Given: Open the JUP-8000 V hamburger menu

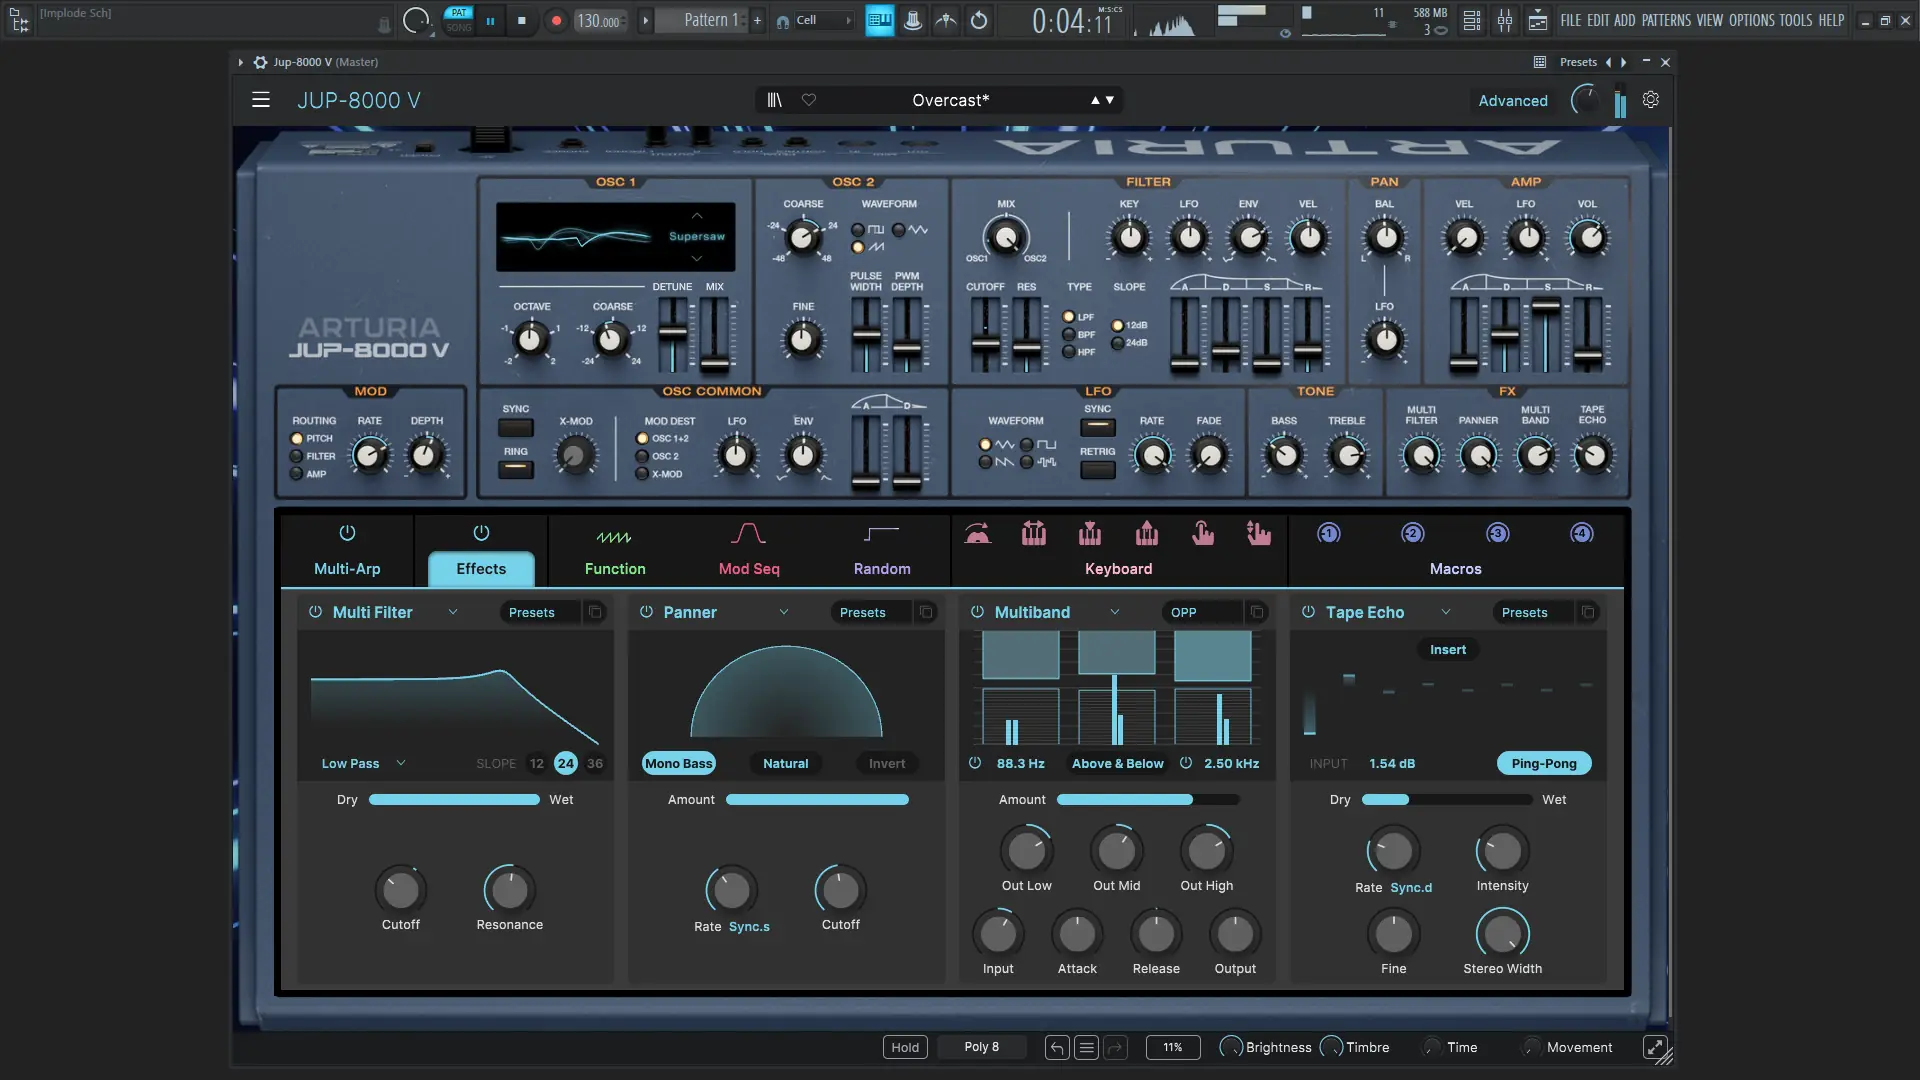Looking at the screenshot, I should 261,100.
